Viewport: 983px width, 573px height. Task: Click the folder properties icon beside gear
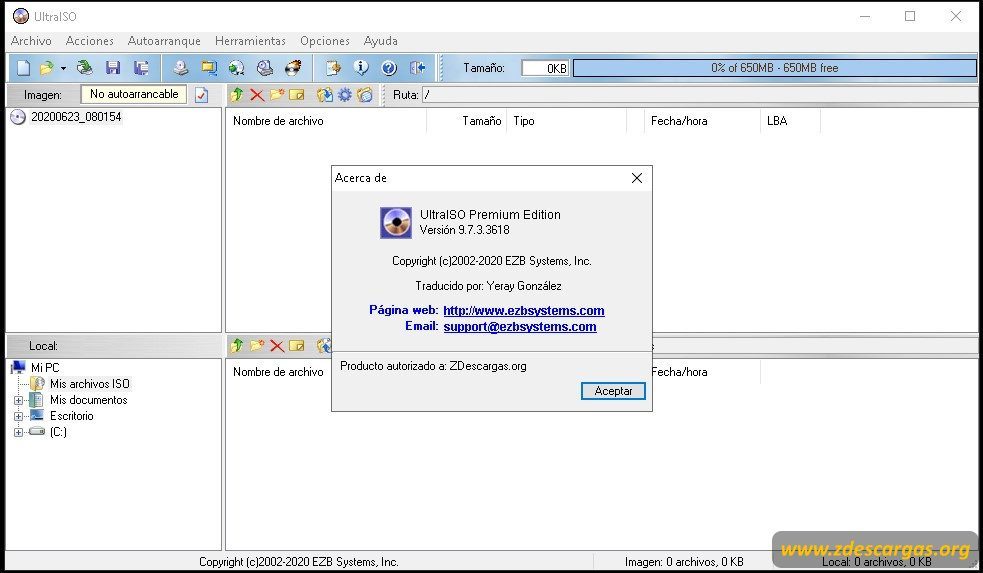tap(365, 95)
